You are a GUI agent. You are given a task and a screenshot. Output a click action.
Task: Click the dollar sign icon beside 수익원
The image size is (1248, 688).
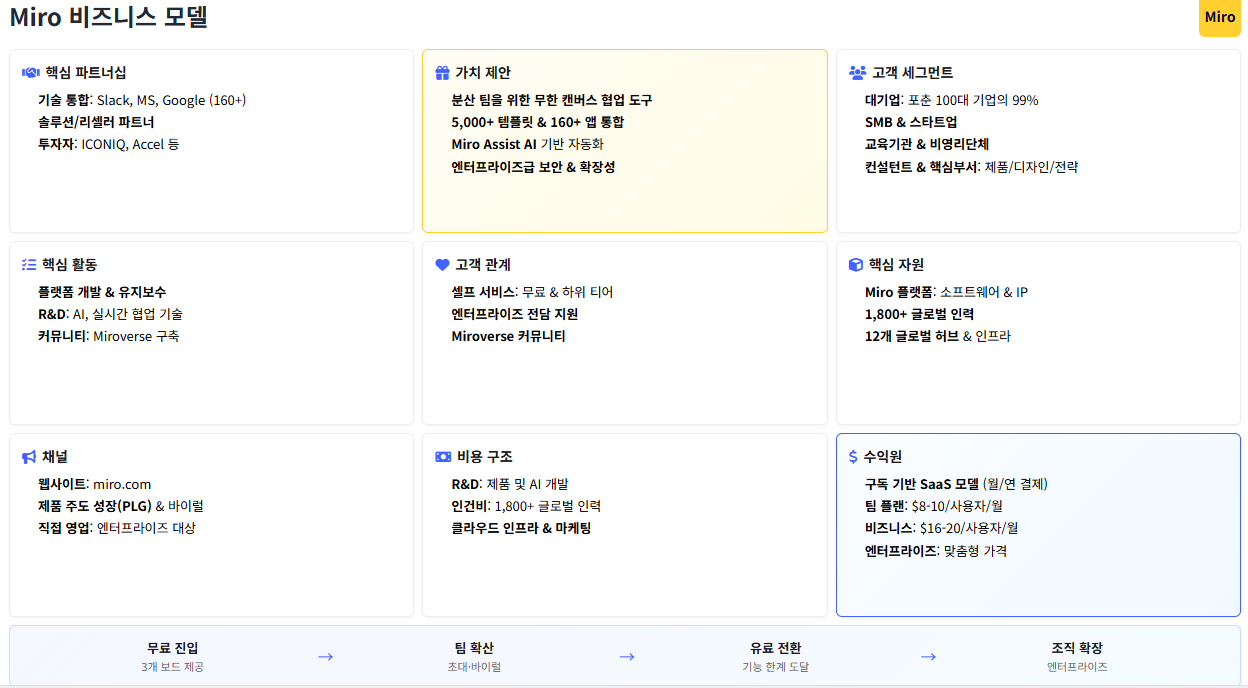(x=853, y=457)
